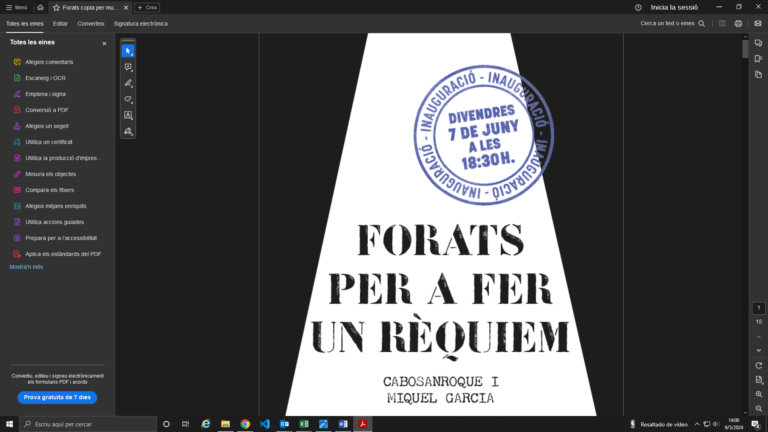Open the comments panel on right rail
Viewport: 768px width, 432px height.
pos(758,43)
